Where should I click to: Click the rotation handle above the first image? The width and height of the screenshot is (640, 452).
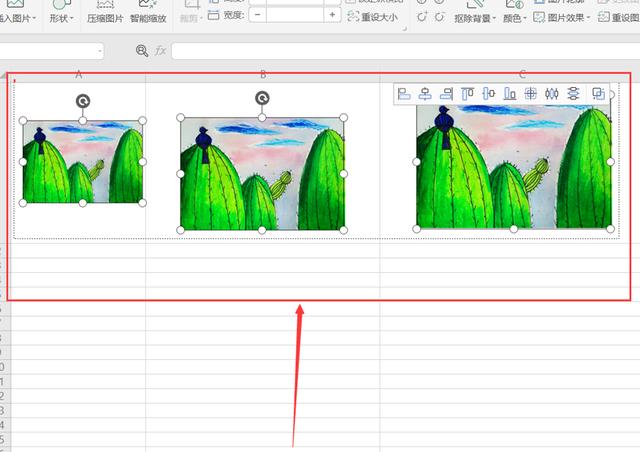tap(83, 101)
